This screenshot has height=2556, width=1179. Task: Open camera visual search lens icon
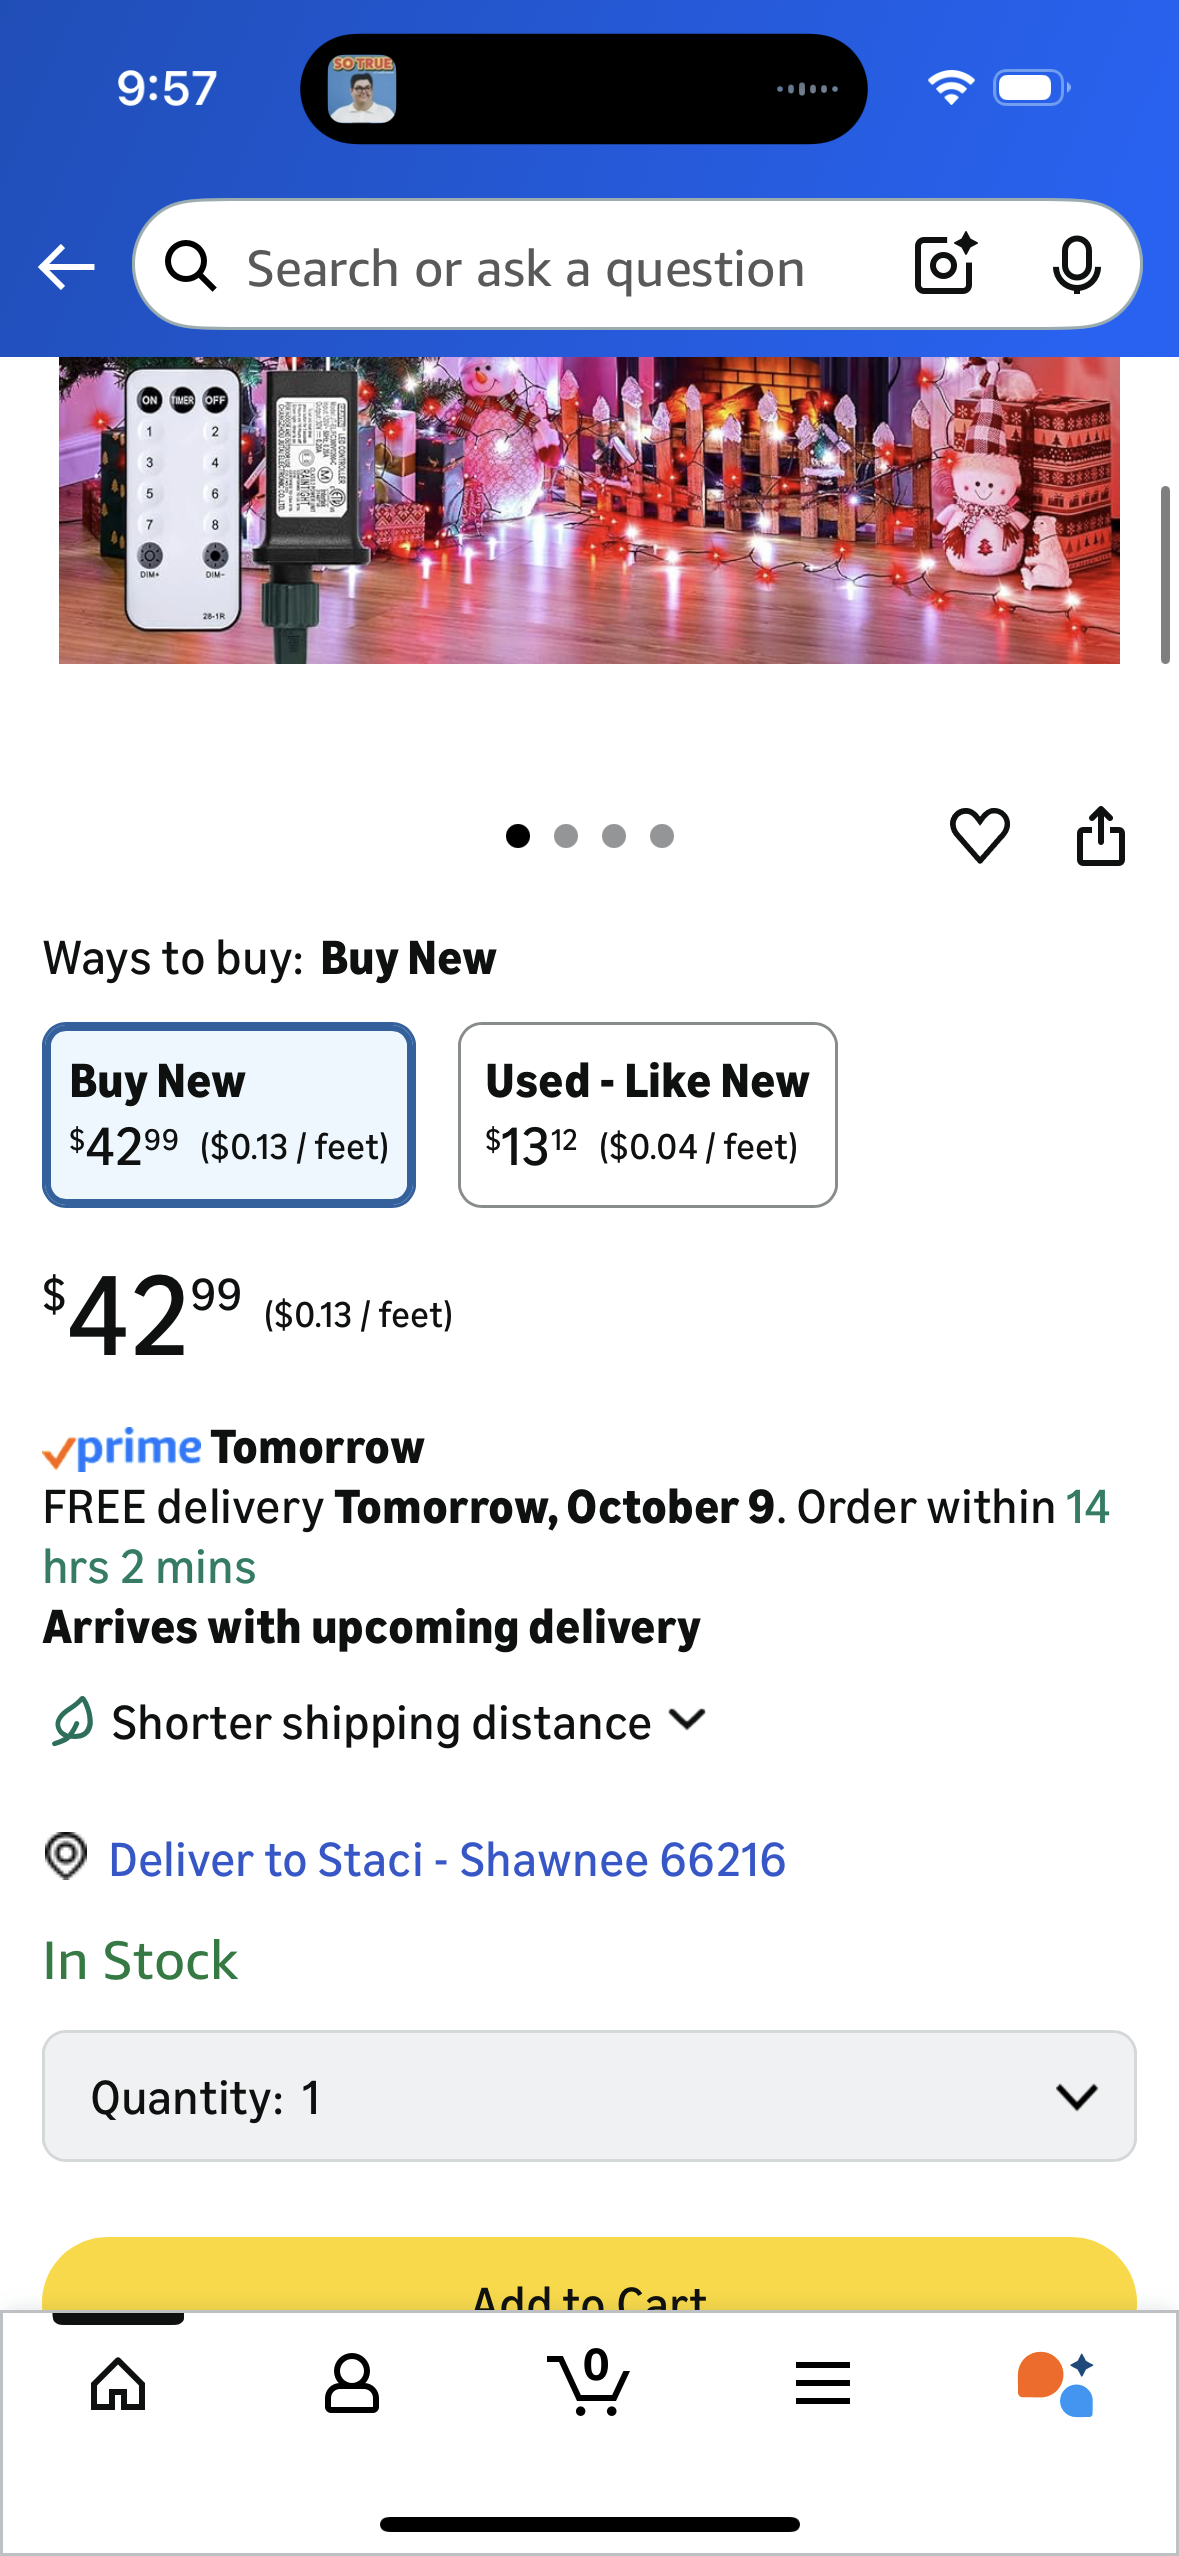(945, 265)
